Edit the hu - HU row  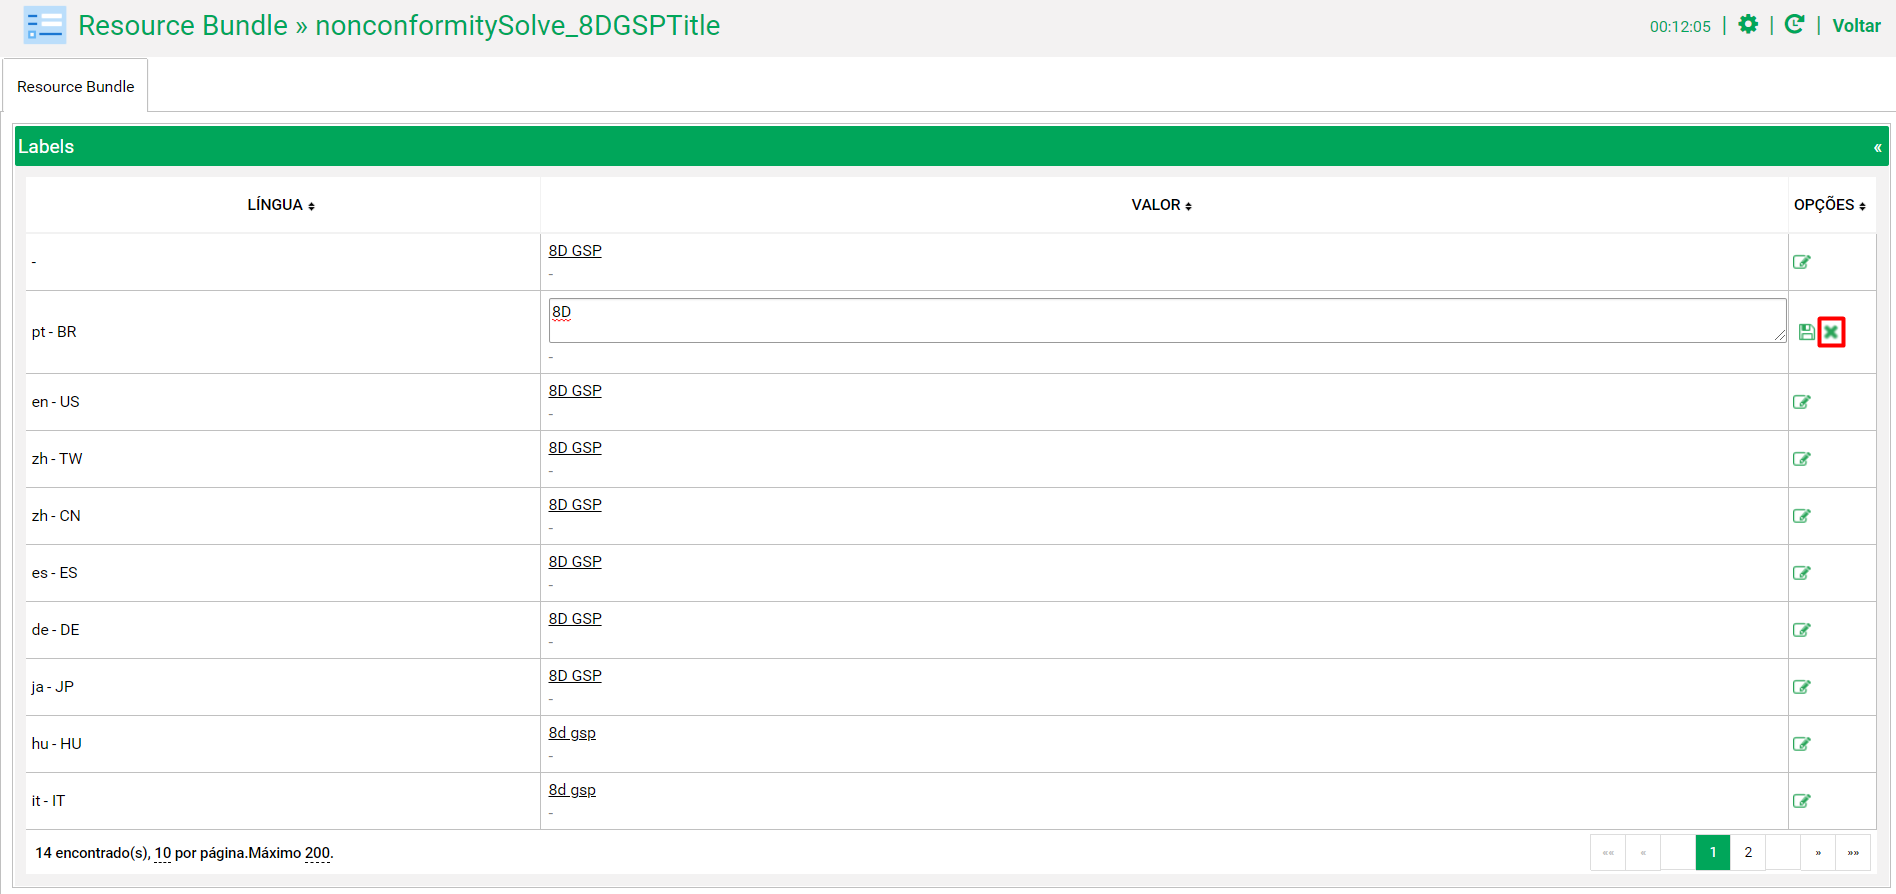point(1802,744)
